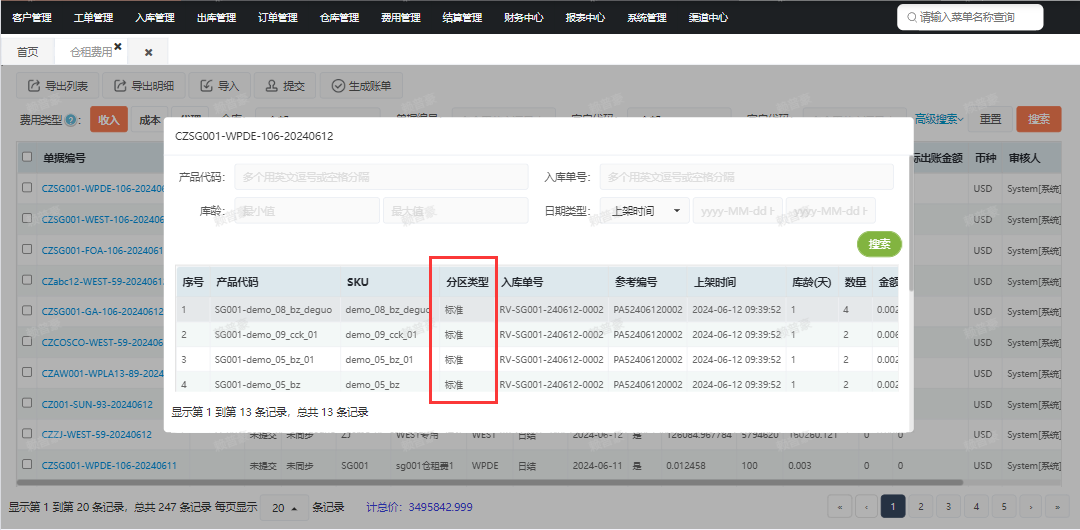Check the row CZZJ-WEST-59-20240612 checkbox

(28, 434)
